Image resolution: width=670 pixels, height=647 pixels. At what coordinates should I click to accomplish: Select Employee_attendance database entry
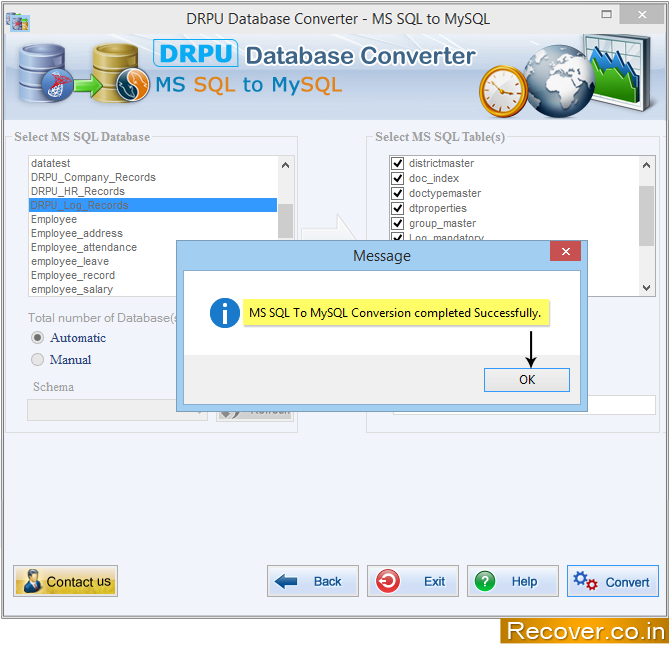coord(103,247)
